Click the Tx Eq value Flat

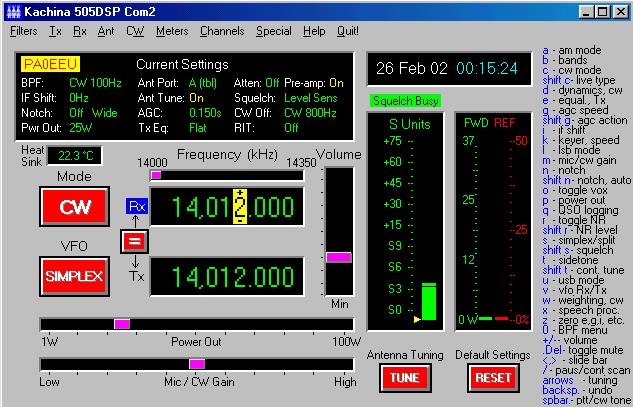(198, 128)
